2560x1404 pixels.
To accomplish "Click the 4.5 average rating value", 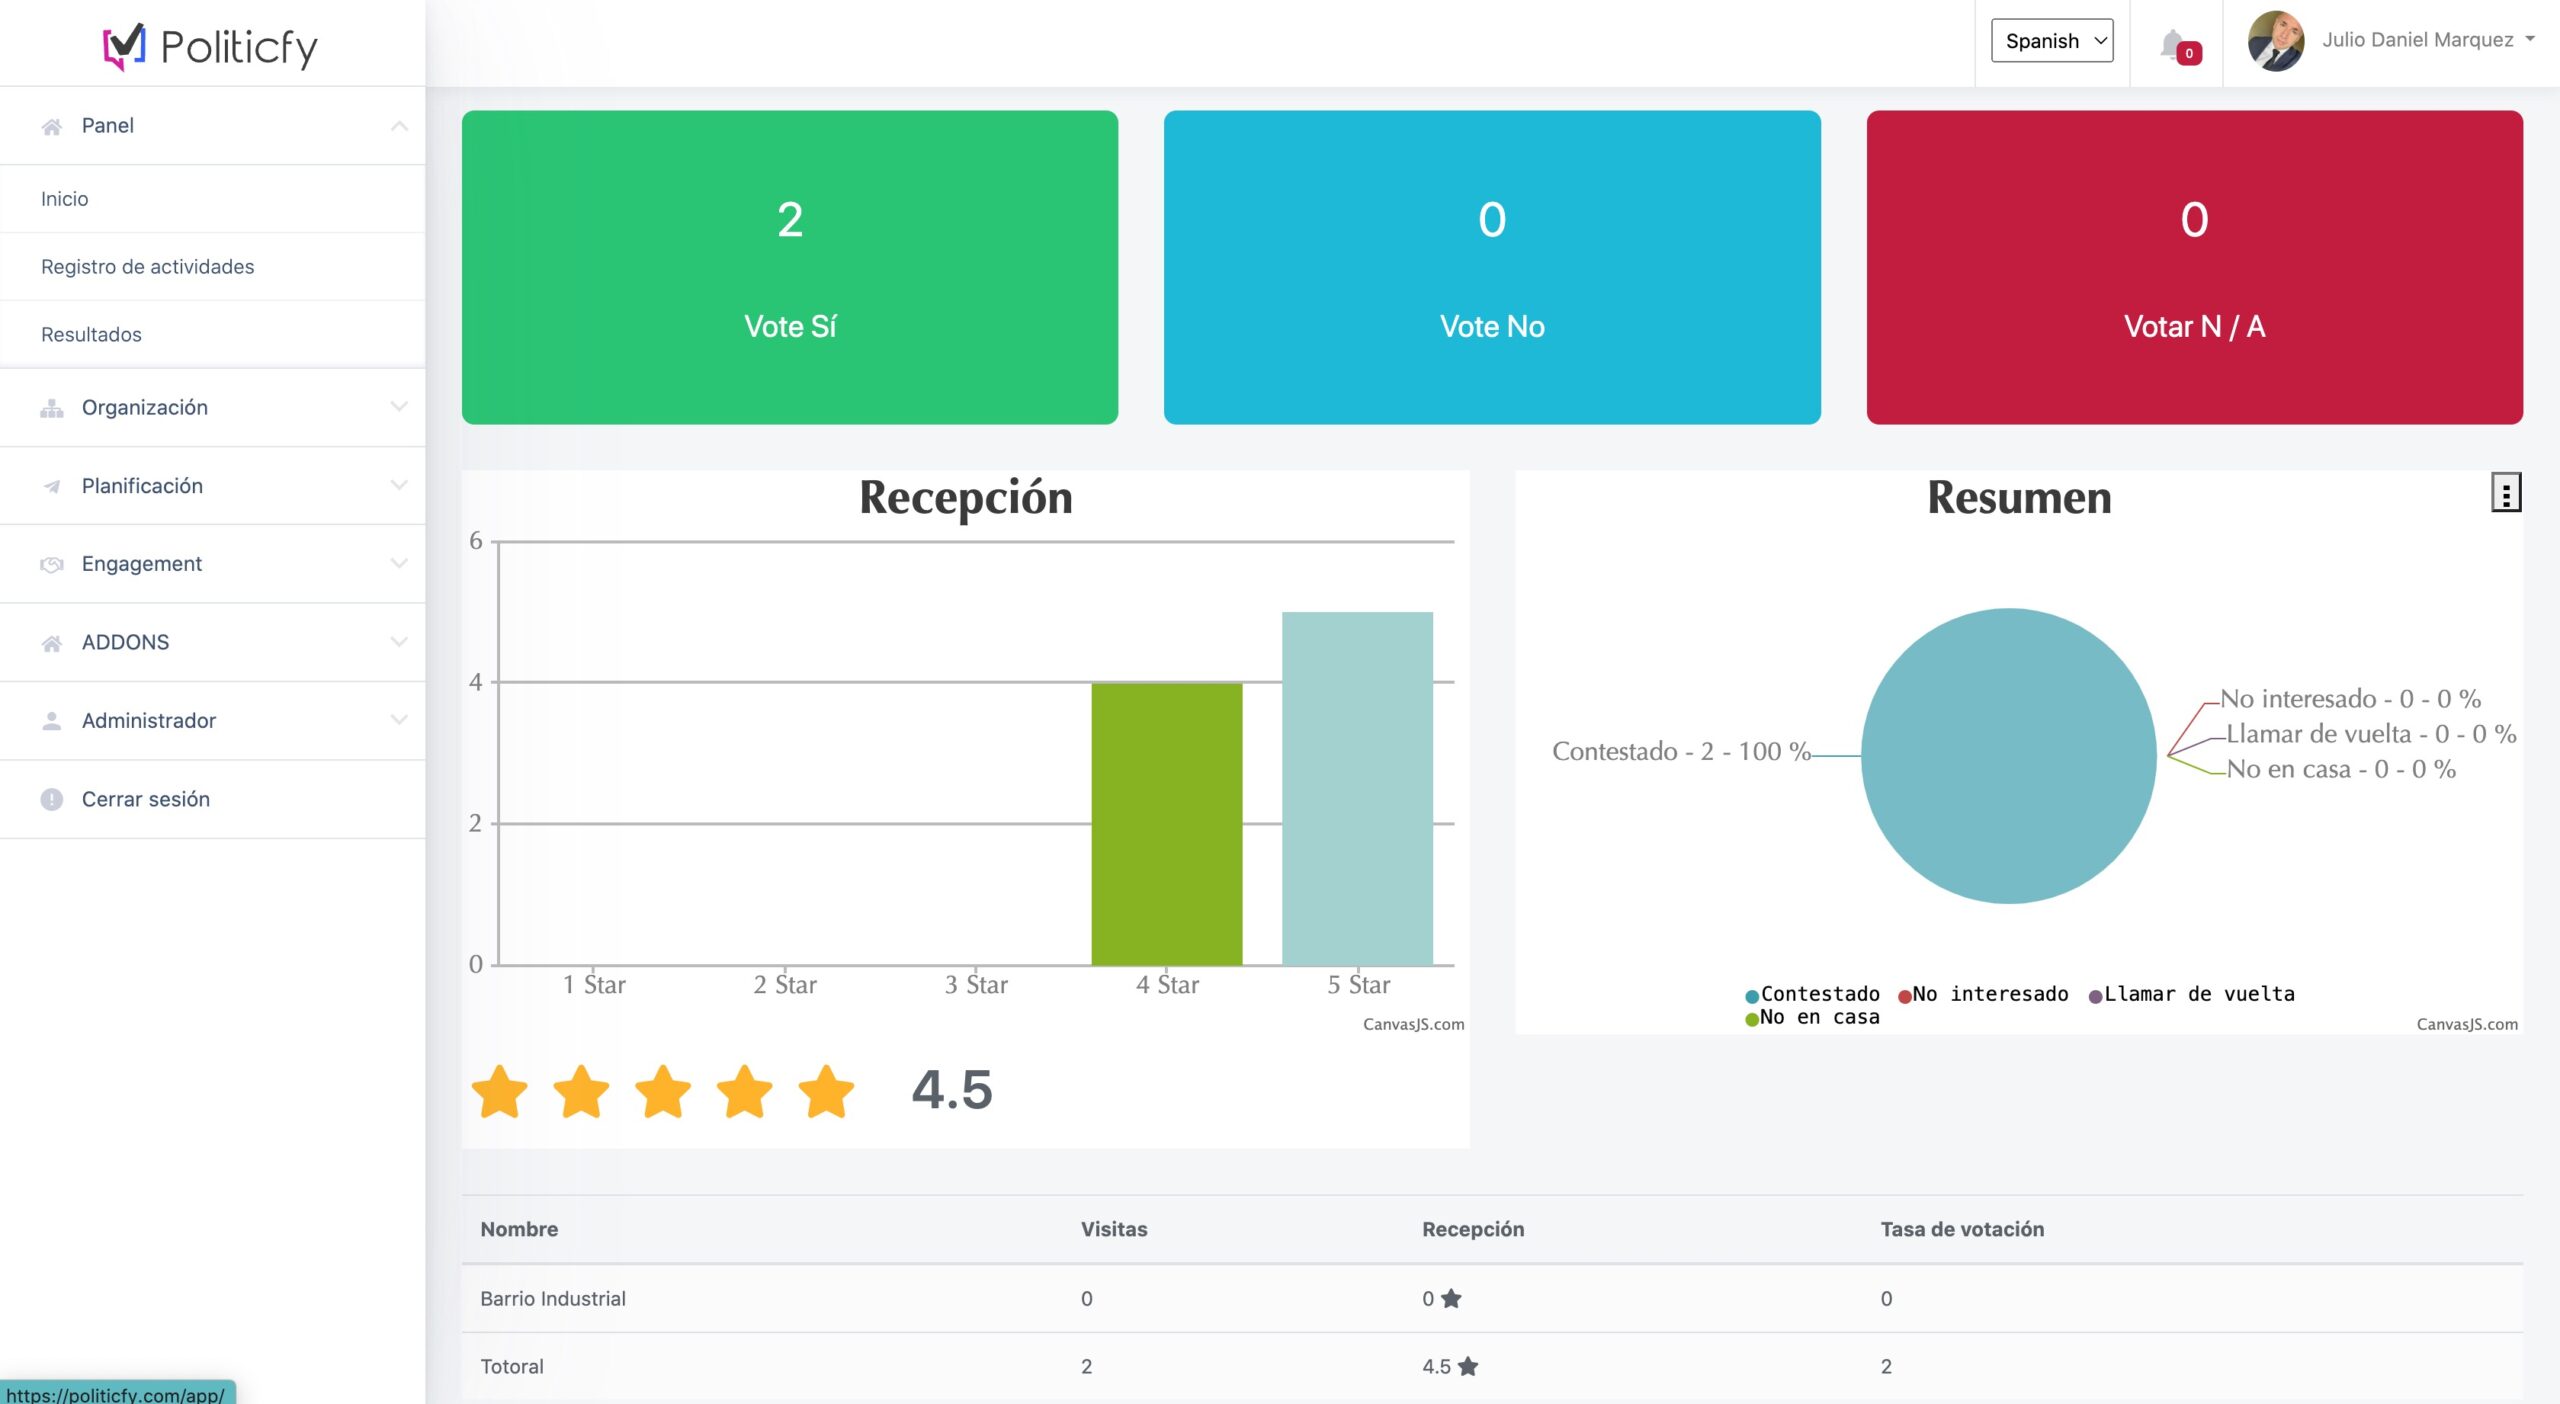I will pyautogui.click(x=952, y=1090).
